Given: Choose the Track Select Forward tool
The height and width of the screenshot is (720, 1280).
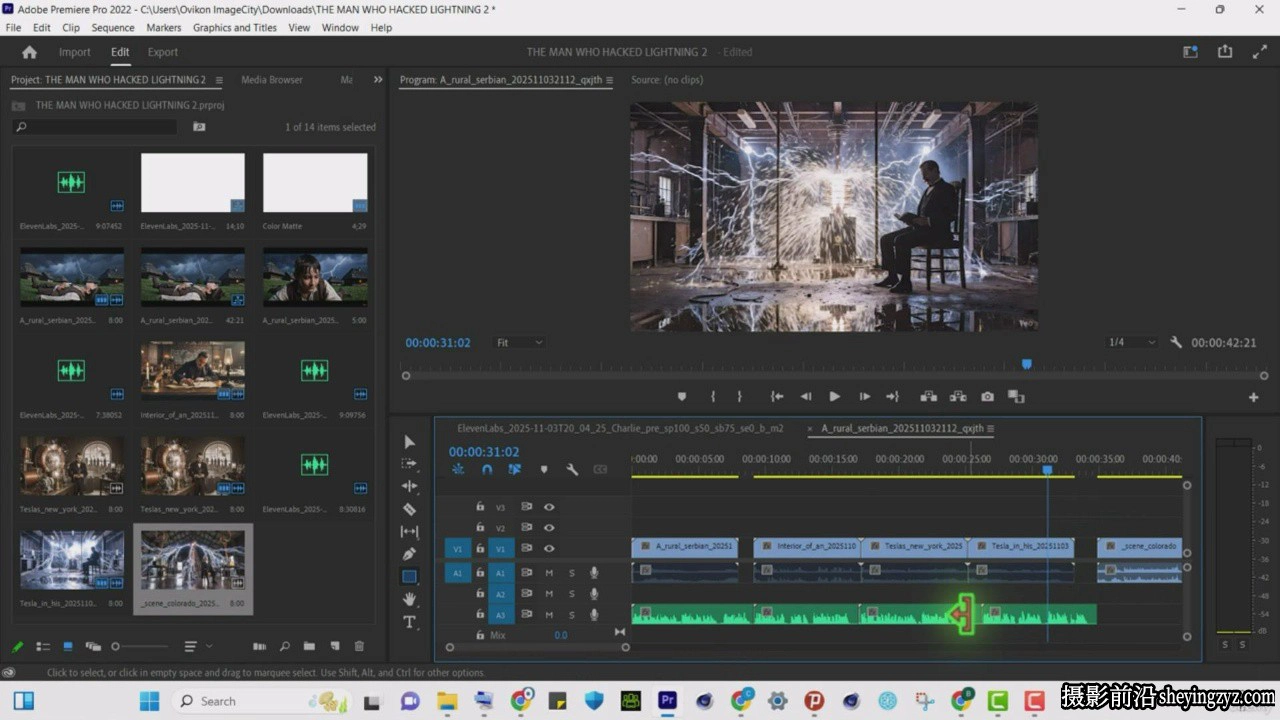Looking at the screenshot, I should click(409, 464).
